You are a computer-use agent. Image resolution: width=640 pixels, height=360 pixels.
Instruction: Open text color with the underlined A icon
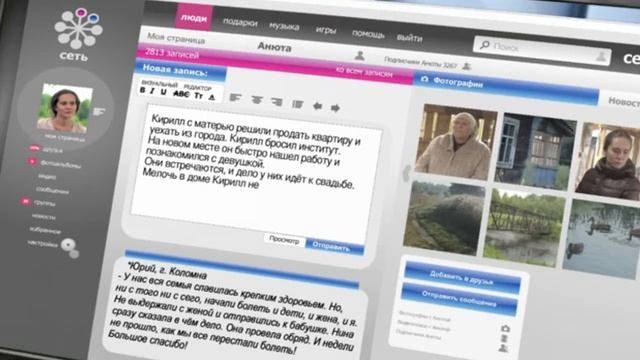[x=211, y=97]
